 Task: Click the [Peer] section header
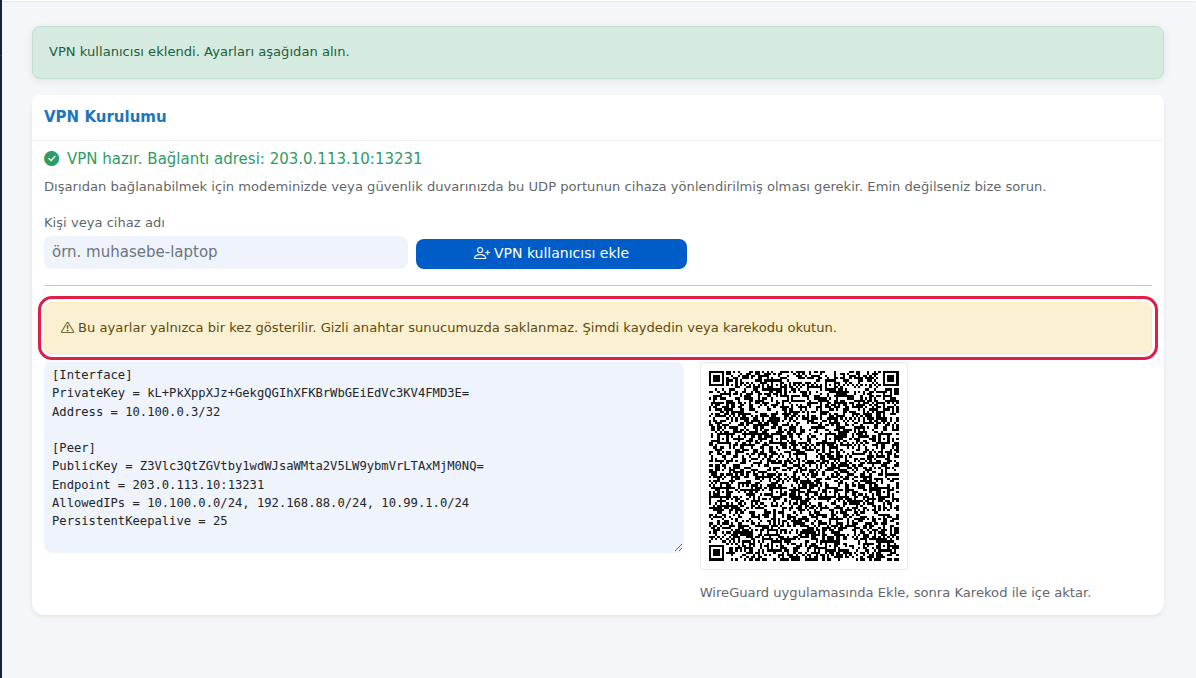click(74, 448)
